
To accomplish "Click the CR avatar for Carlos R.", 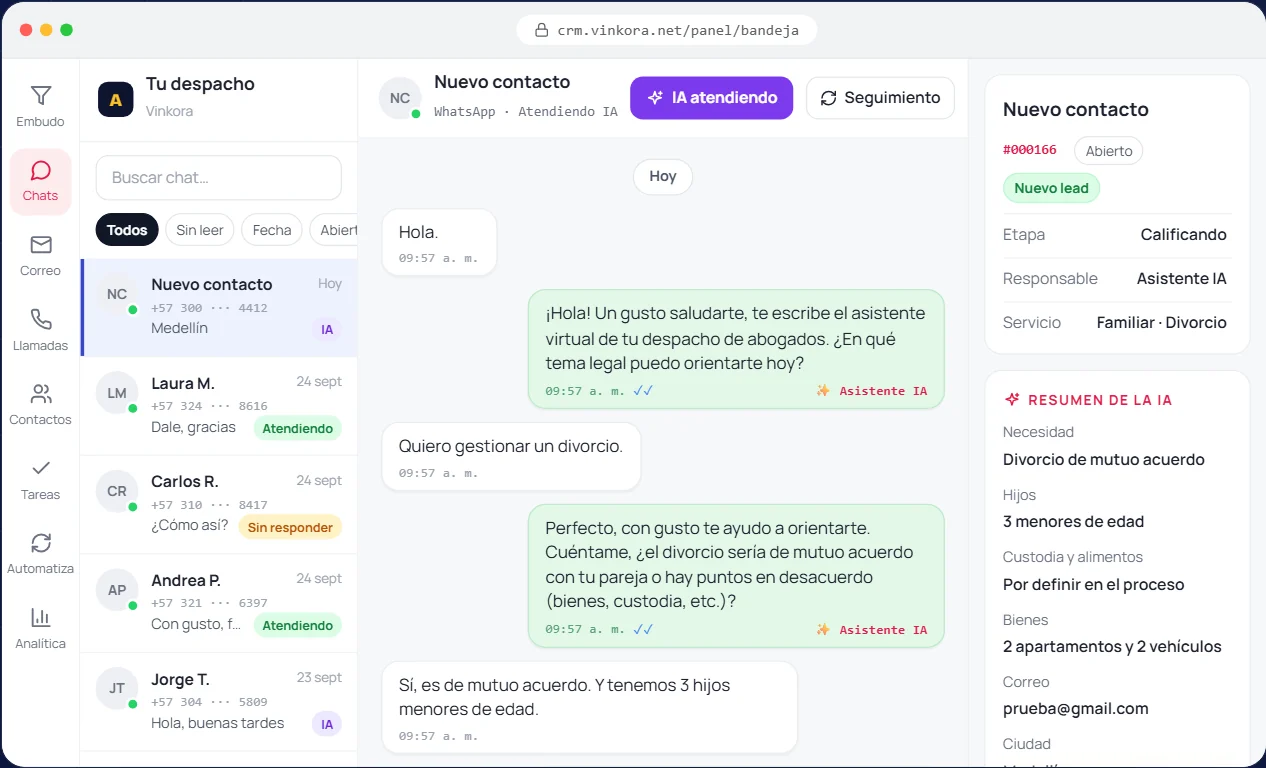I will pos(117,491).
